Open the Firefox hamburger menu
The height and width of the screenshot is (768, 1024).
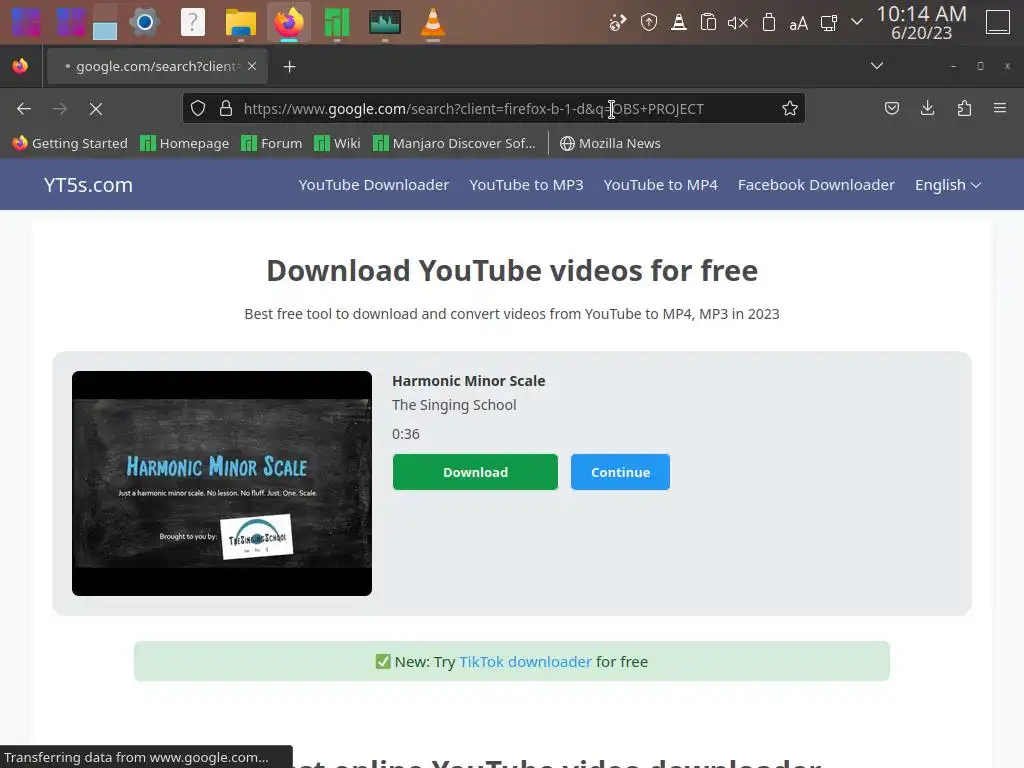pyautogui.click(x=1000, y=108)
